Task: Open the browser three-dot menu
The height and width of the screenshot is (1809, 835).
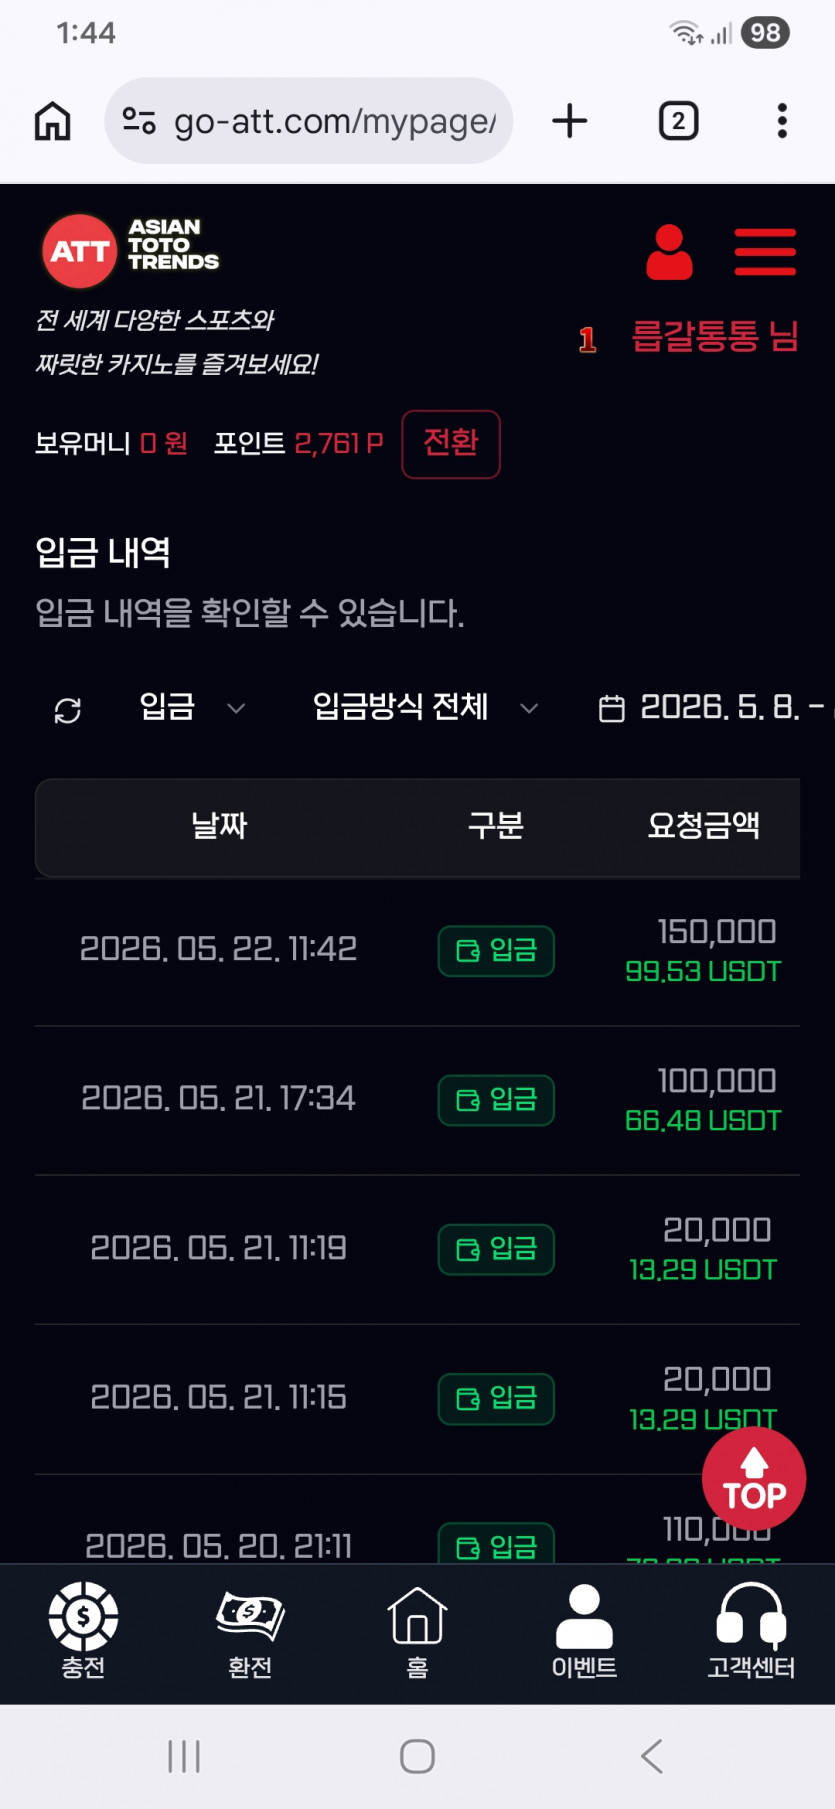Action: [x=782, y=121]
